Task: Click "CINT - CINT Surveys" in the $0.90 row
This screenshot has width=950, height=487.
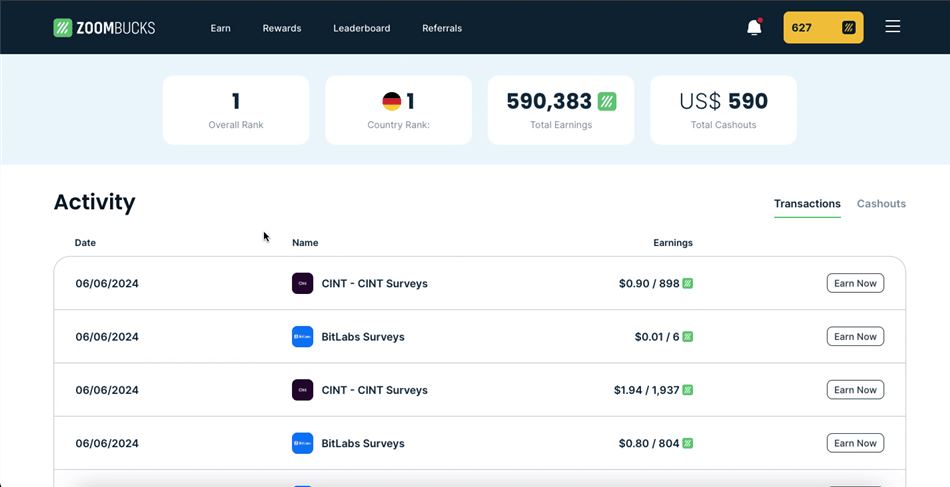Action: point(374,283)
